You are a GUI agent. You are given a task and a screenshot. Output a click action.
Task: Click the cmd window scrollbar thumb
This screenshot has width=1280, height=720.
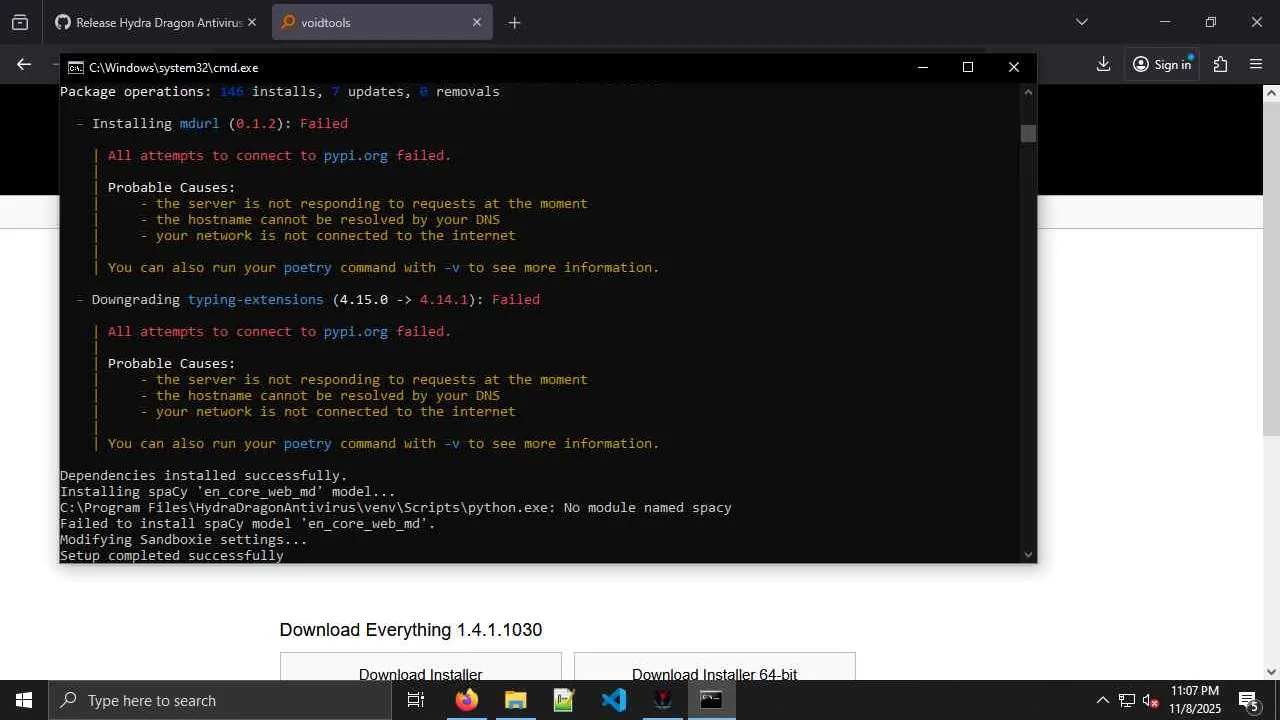click(x=1028, y=133)
